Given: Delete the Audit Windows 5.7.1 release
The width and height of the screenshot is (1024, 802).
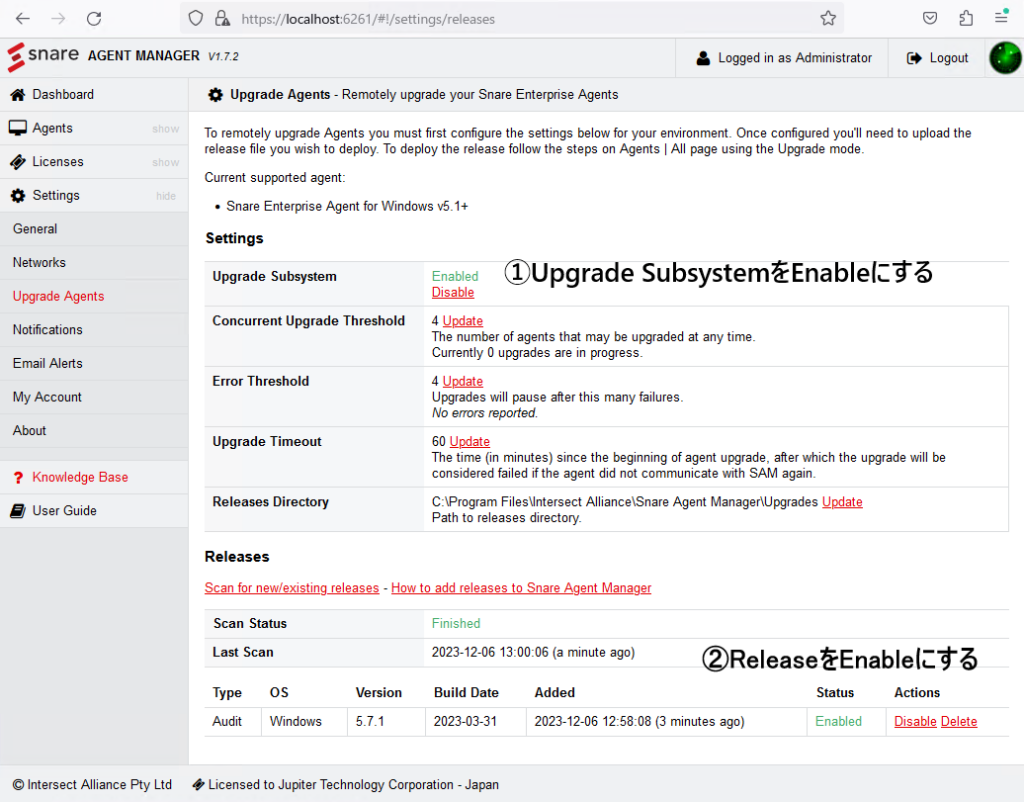Looking at the screenshot, I should 959,722.
